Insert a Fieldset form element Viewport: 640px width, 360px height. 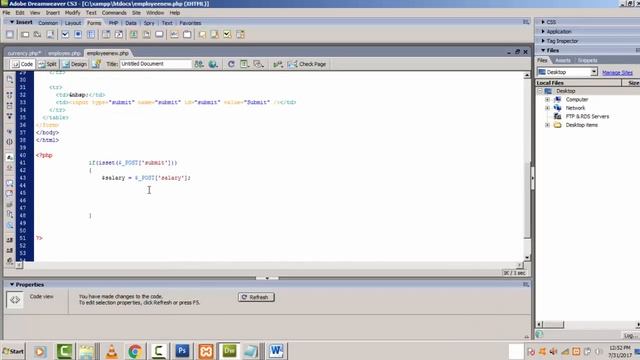tap(187, 35)
